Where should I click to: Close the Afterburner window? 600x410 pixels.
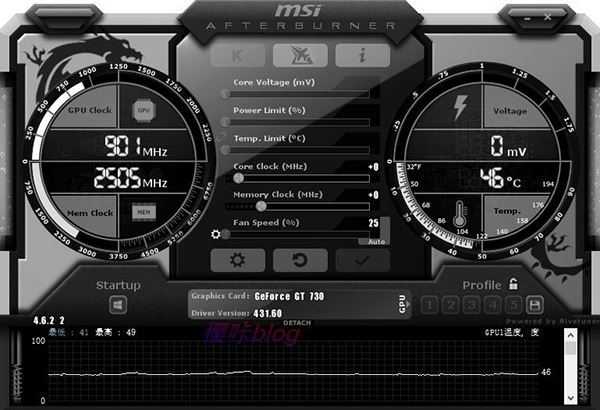pos(548,17)
